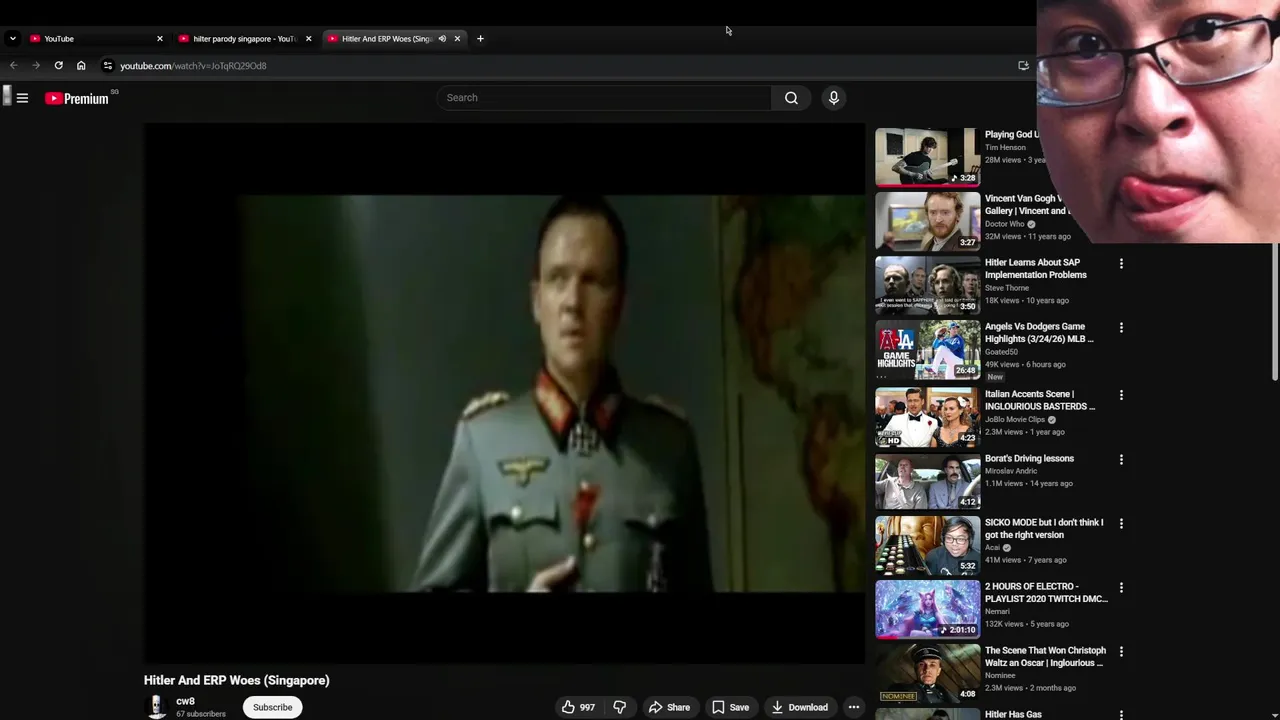The width and height of the screenshot is (1280, 720).
Task: Click the Hitler Has Gas title
Action: tap(1013, 714)
